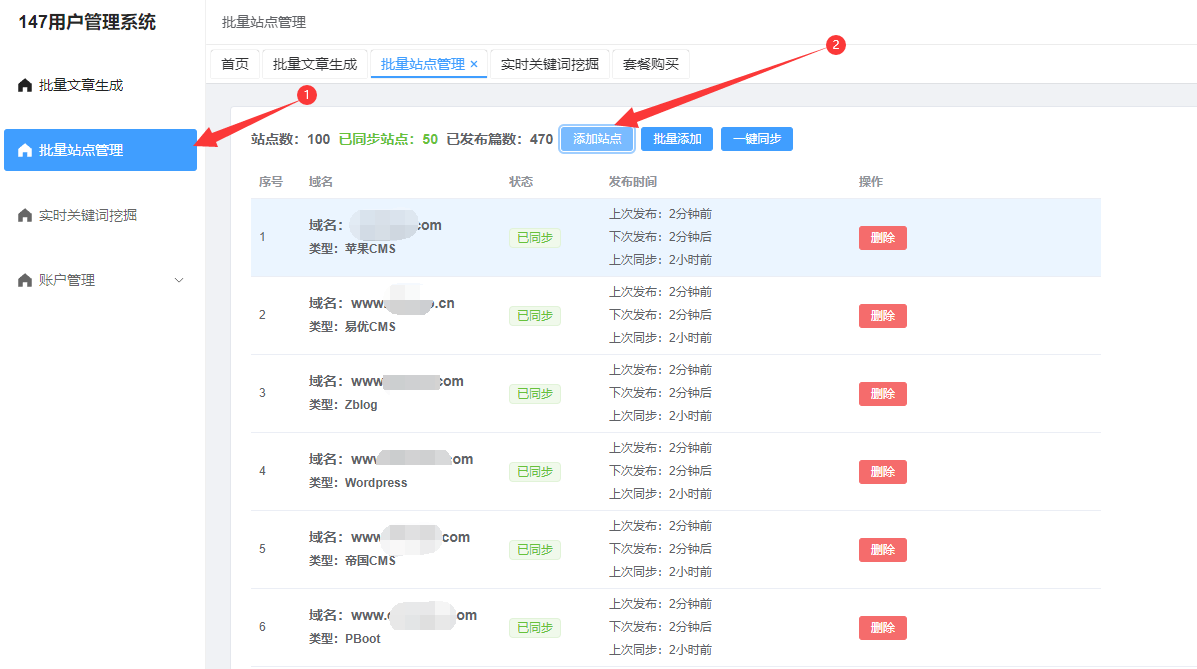Click 类型: PBoot text
Image resolution: width=1197 pixels, height=669 pixels.
coord(344,638)
